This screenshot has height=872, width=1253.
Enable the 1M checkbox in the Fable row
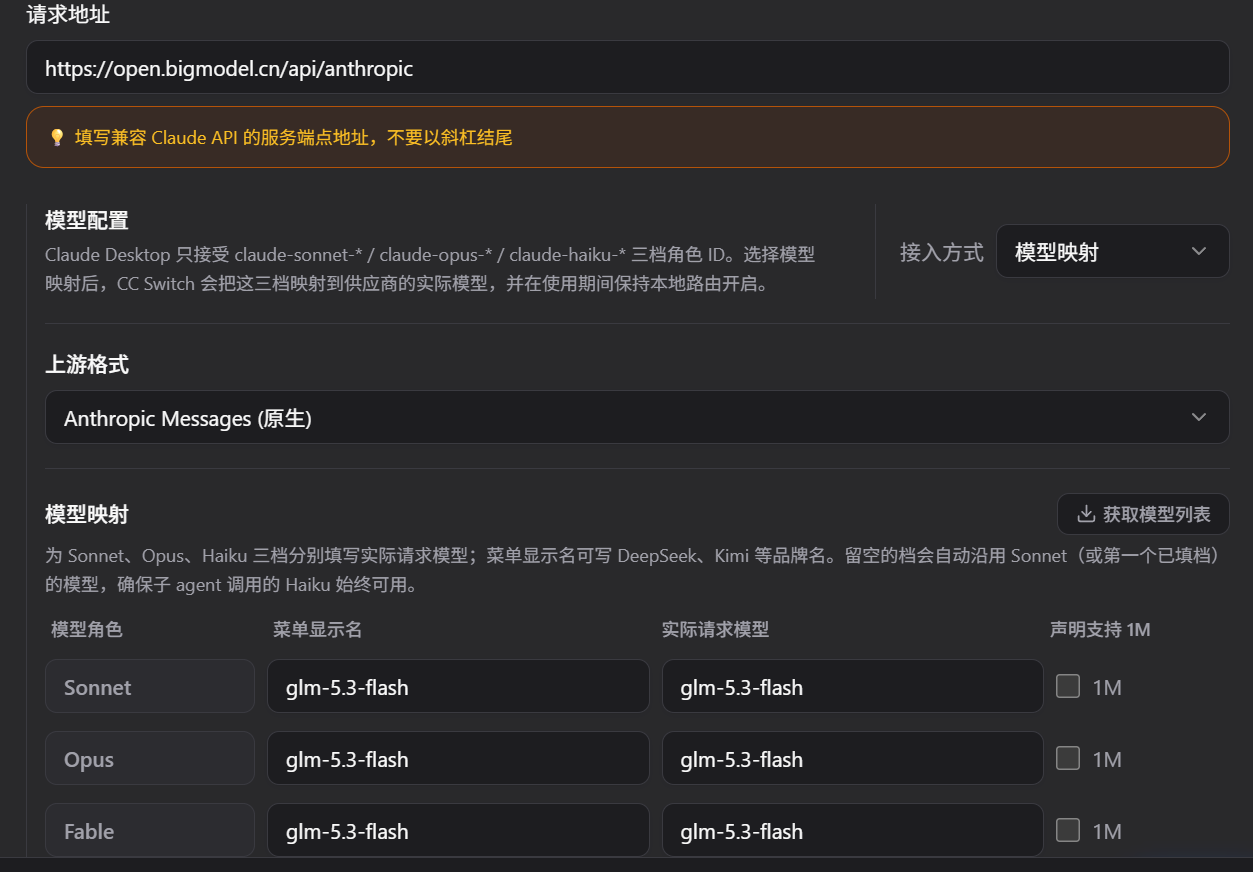(1068, 830)
